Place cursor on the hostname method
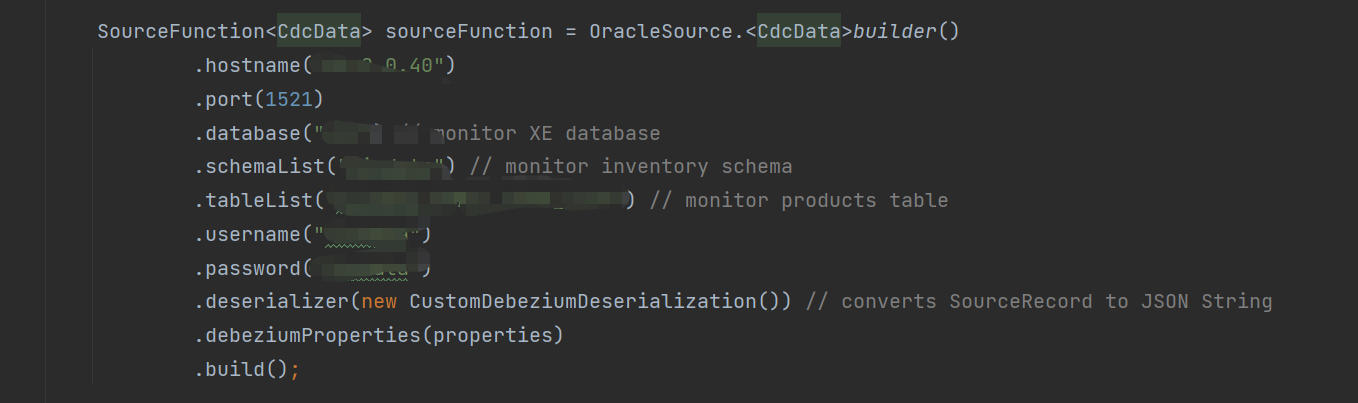The height and width of the screenshot is (403, 1358). click(252, 66)
